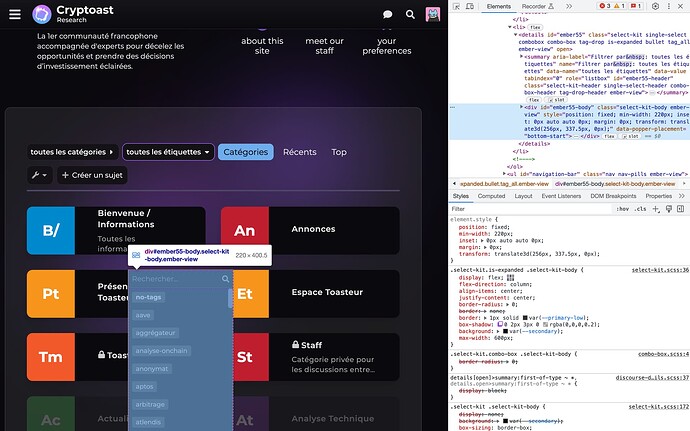Activate the DevTools element inspector icon

(456, 6)
